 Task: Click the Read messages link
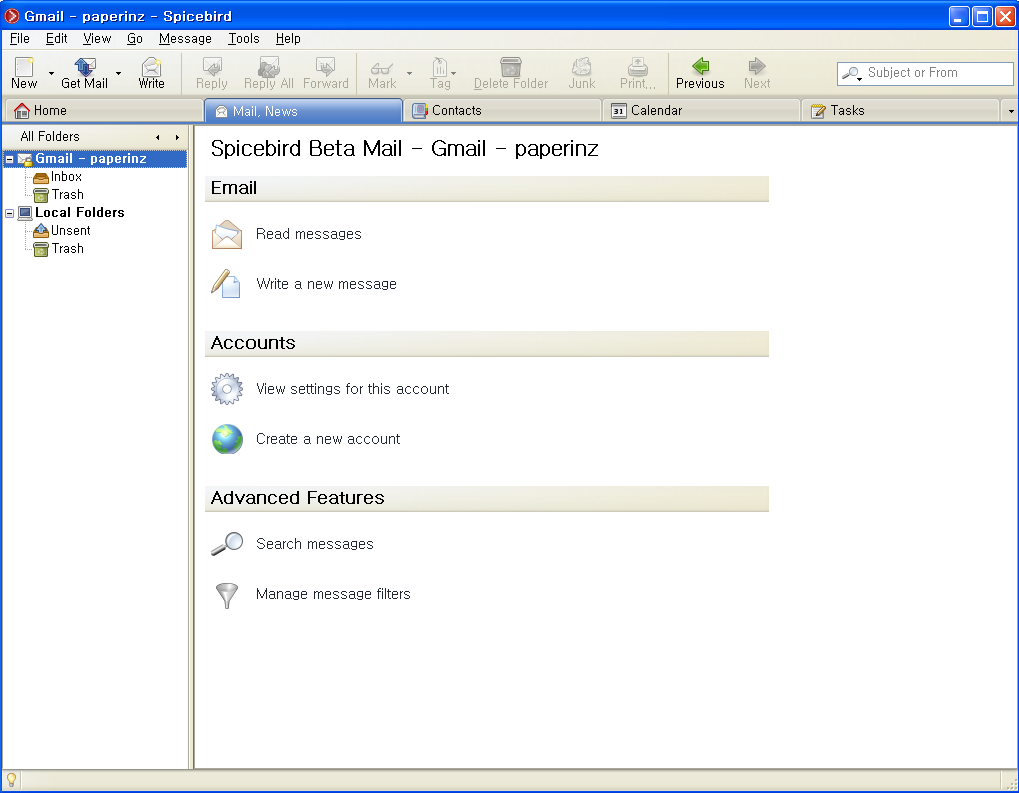pyautogui.click(x=309, y=234)
